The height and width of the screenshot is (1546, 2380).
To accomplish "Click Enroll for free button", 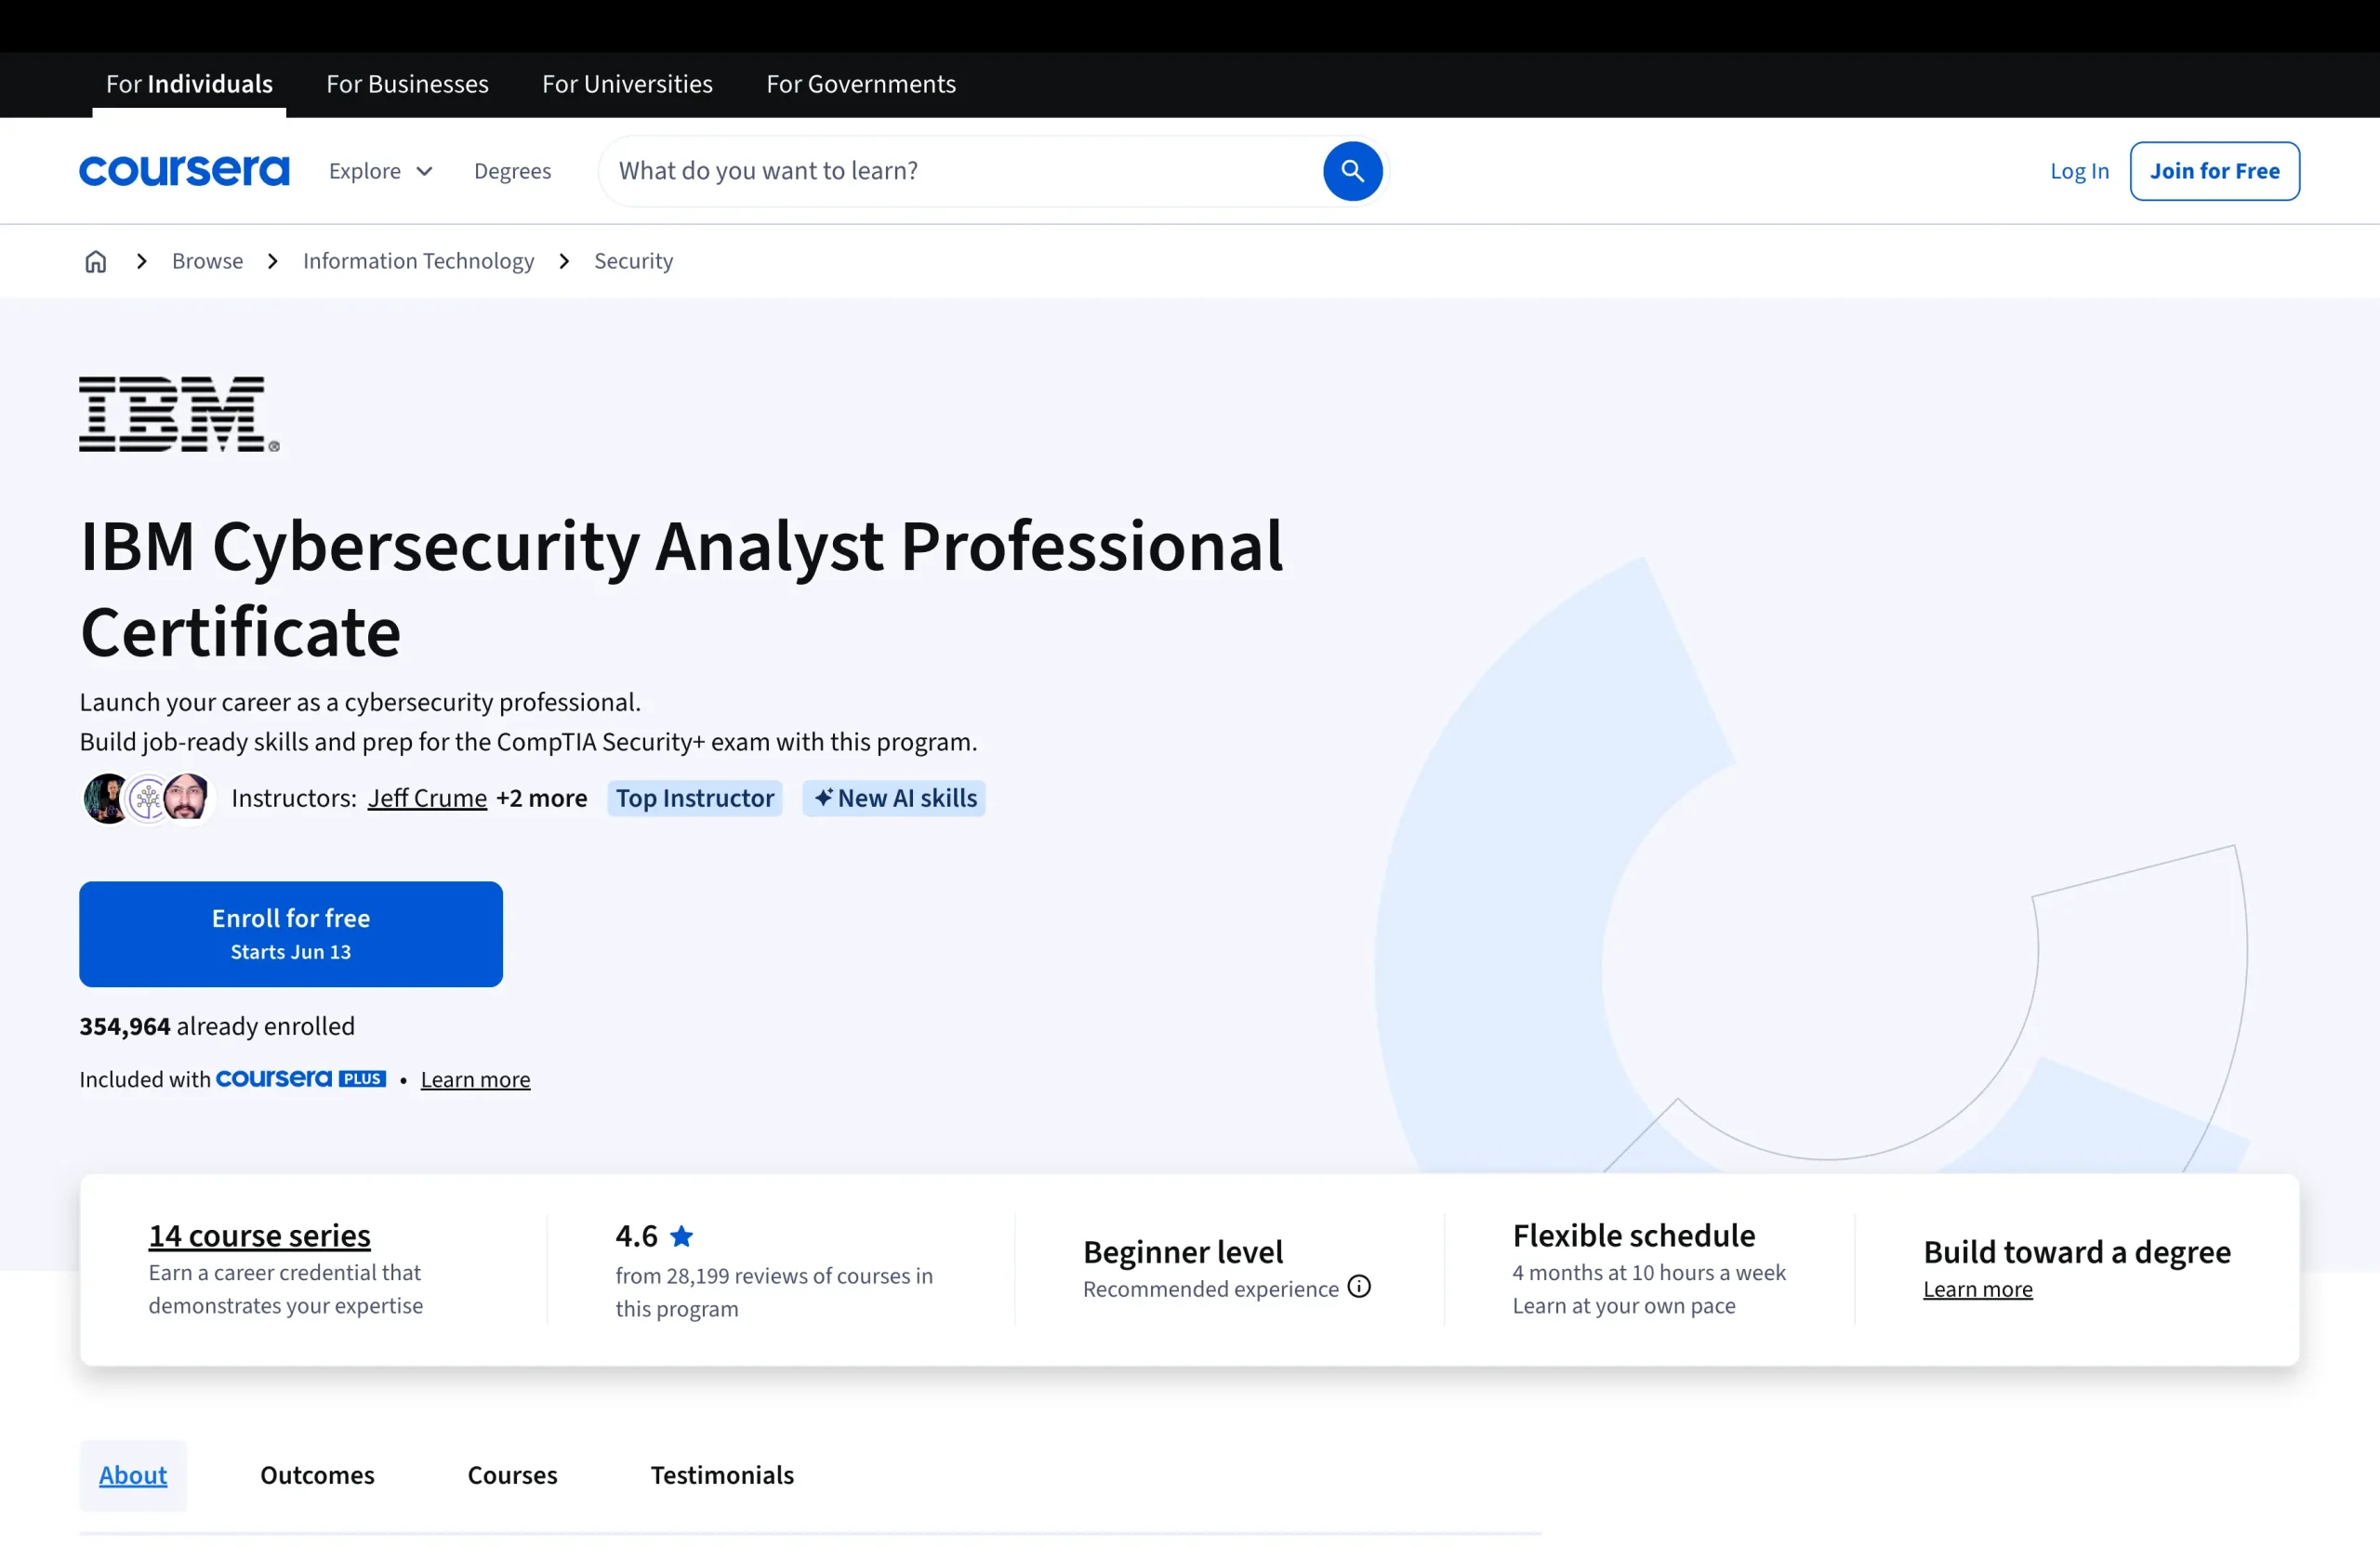I will [291, 934].
